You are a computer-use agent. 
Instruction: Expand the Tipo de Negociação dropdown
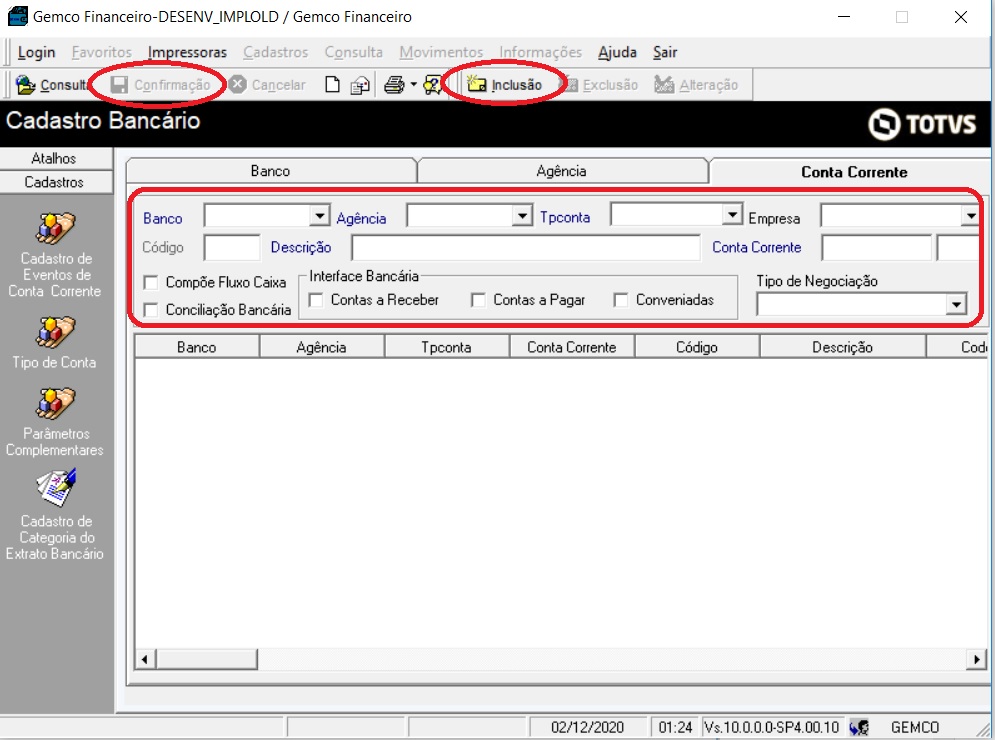(x=956, y=305)
